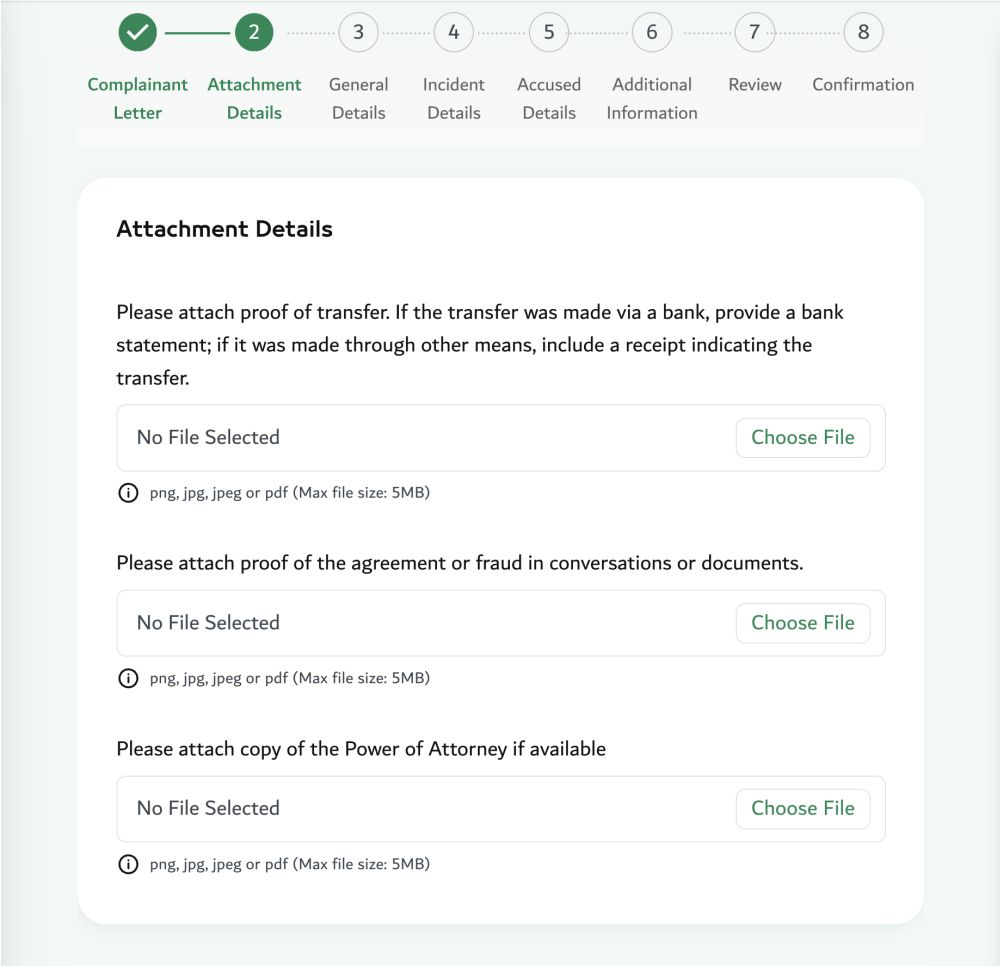This screenshot has width=1000, height=966.
Task: Open the Complainant Letter step label
Action: (137, 99)
